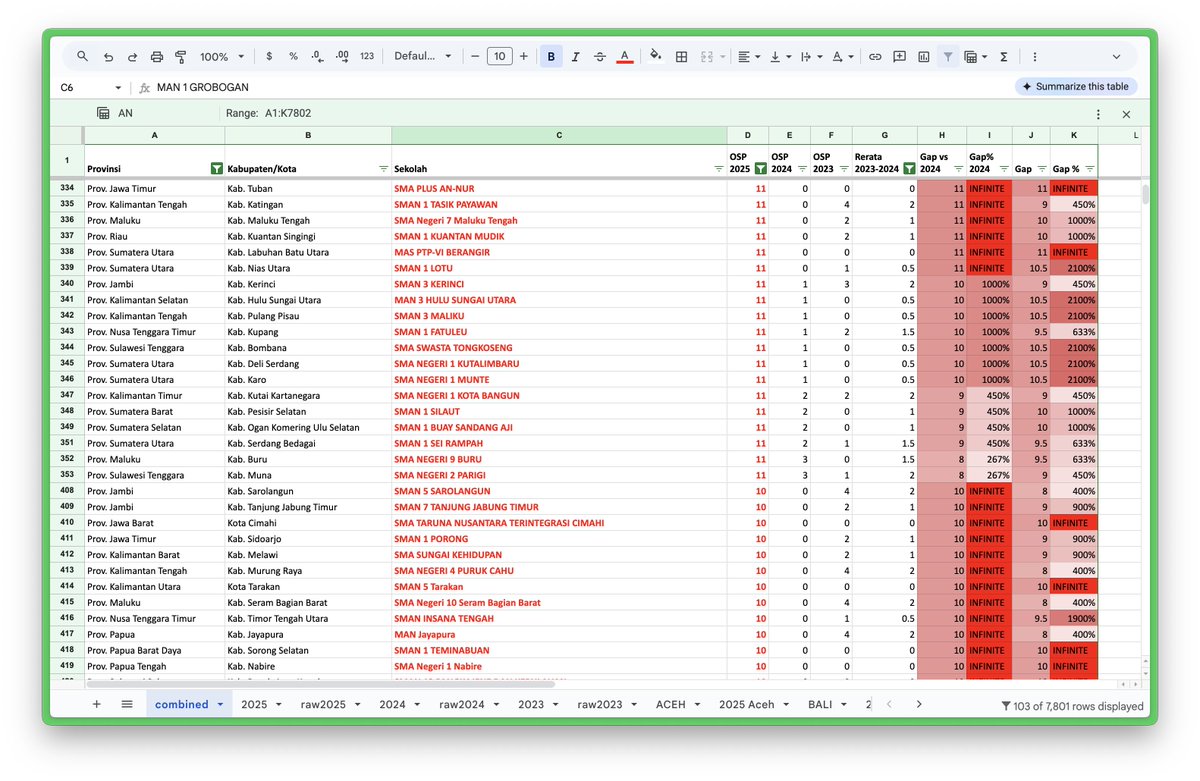1200x781 pixels.
Task: Open text rotation dropdown
Action: (x=842, y=57)
